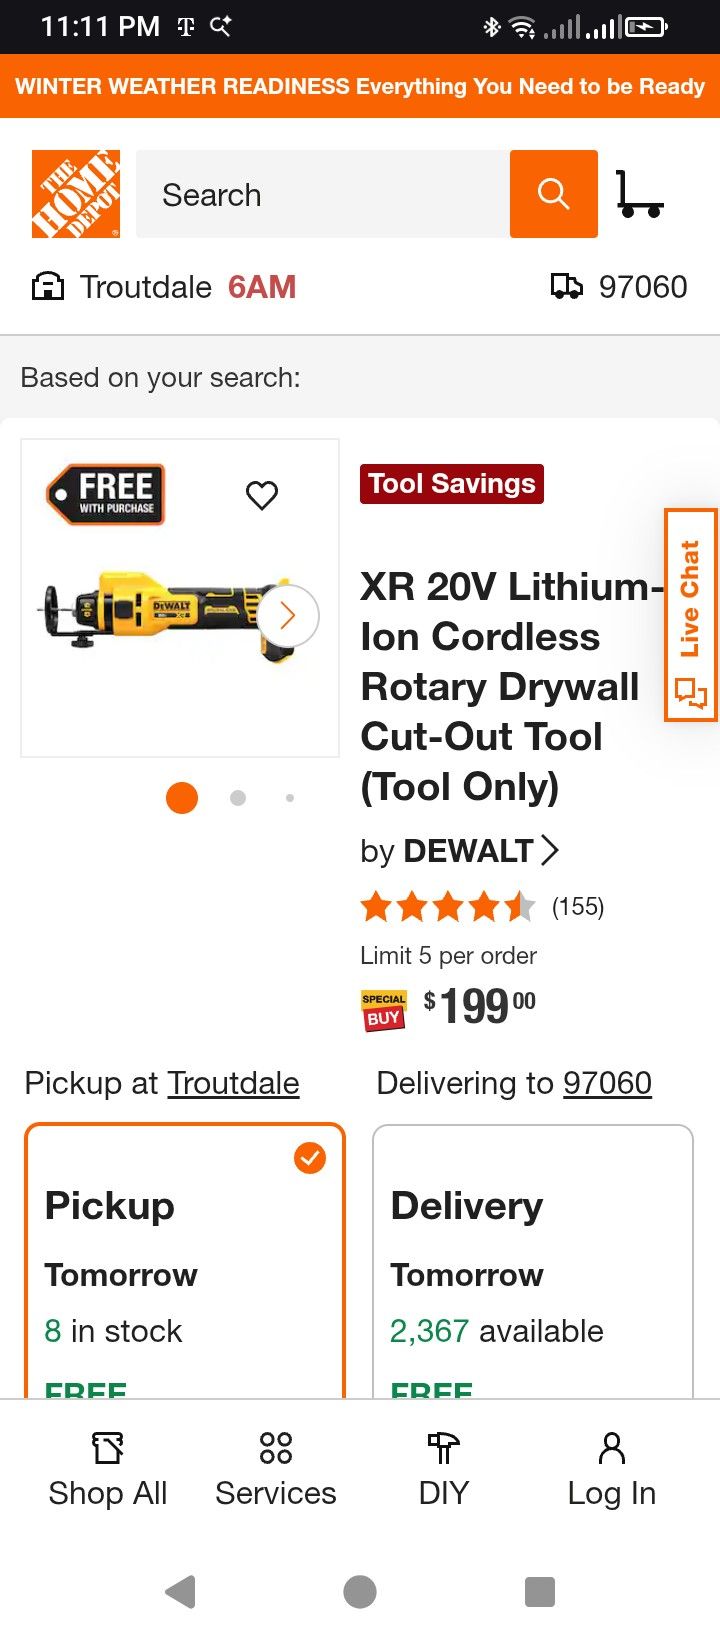The width and height of the screenshot is (720, 1640).
Task: Show next product image with the arrow
Action: pyautogui.click(x=288, y=616)
